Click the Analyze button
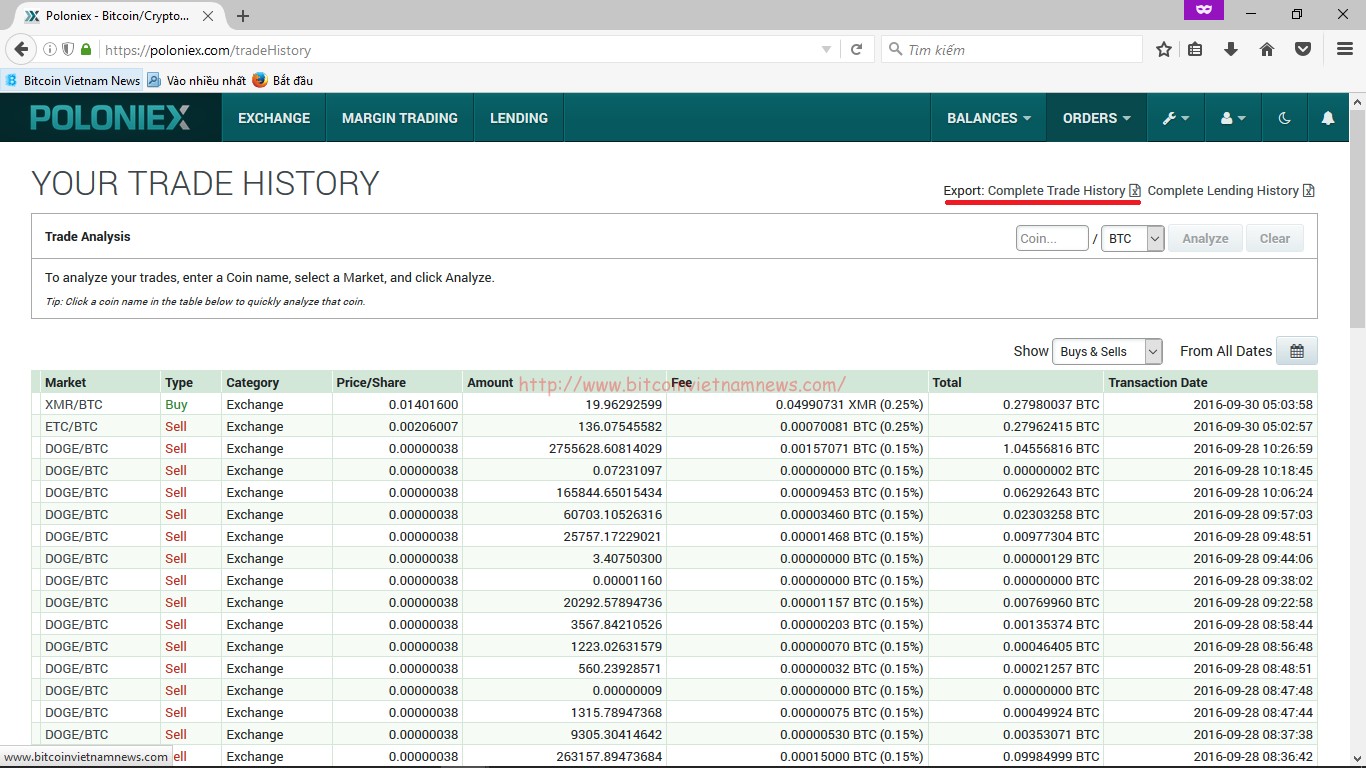This screenshot has width=1366, height=768. point(1205,238)
